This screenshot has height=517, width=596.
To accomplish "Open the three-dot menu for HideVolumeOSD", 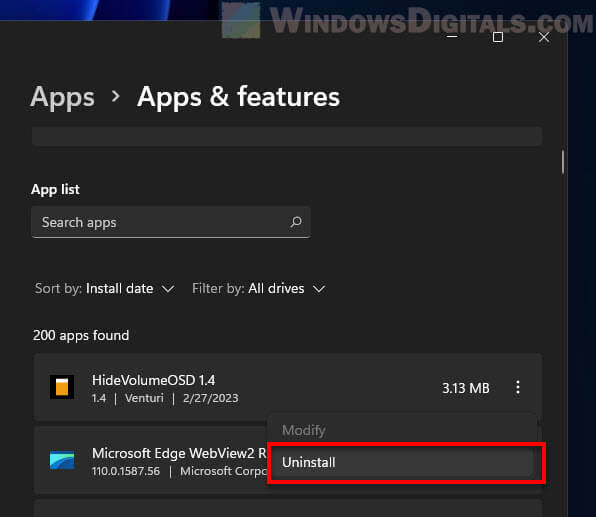I will click(x=518, y=387).
